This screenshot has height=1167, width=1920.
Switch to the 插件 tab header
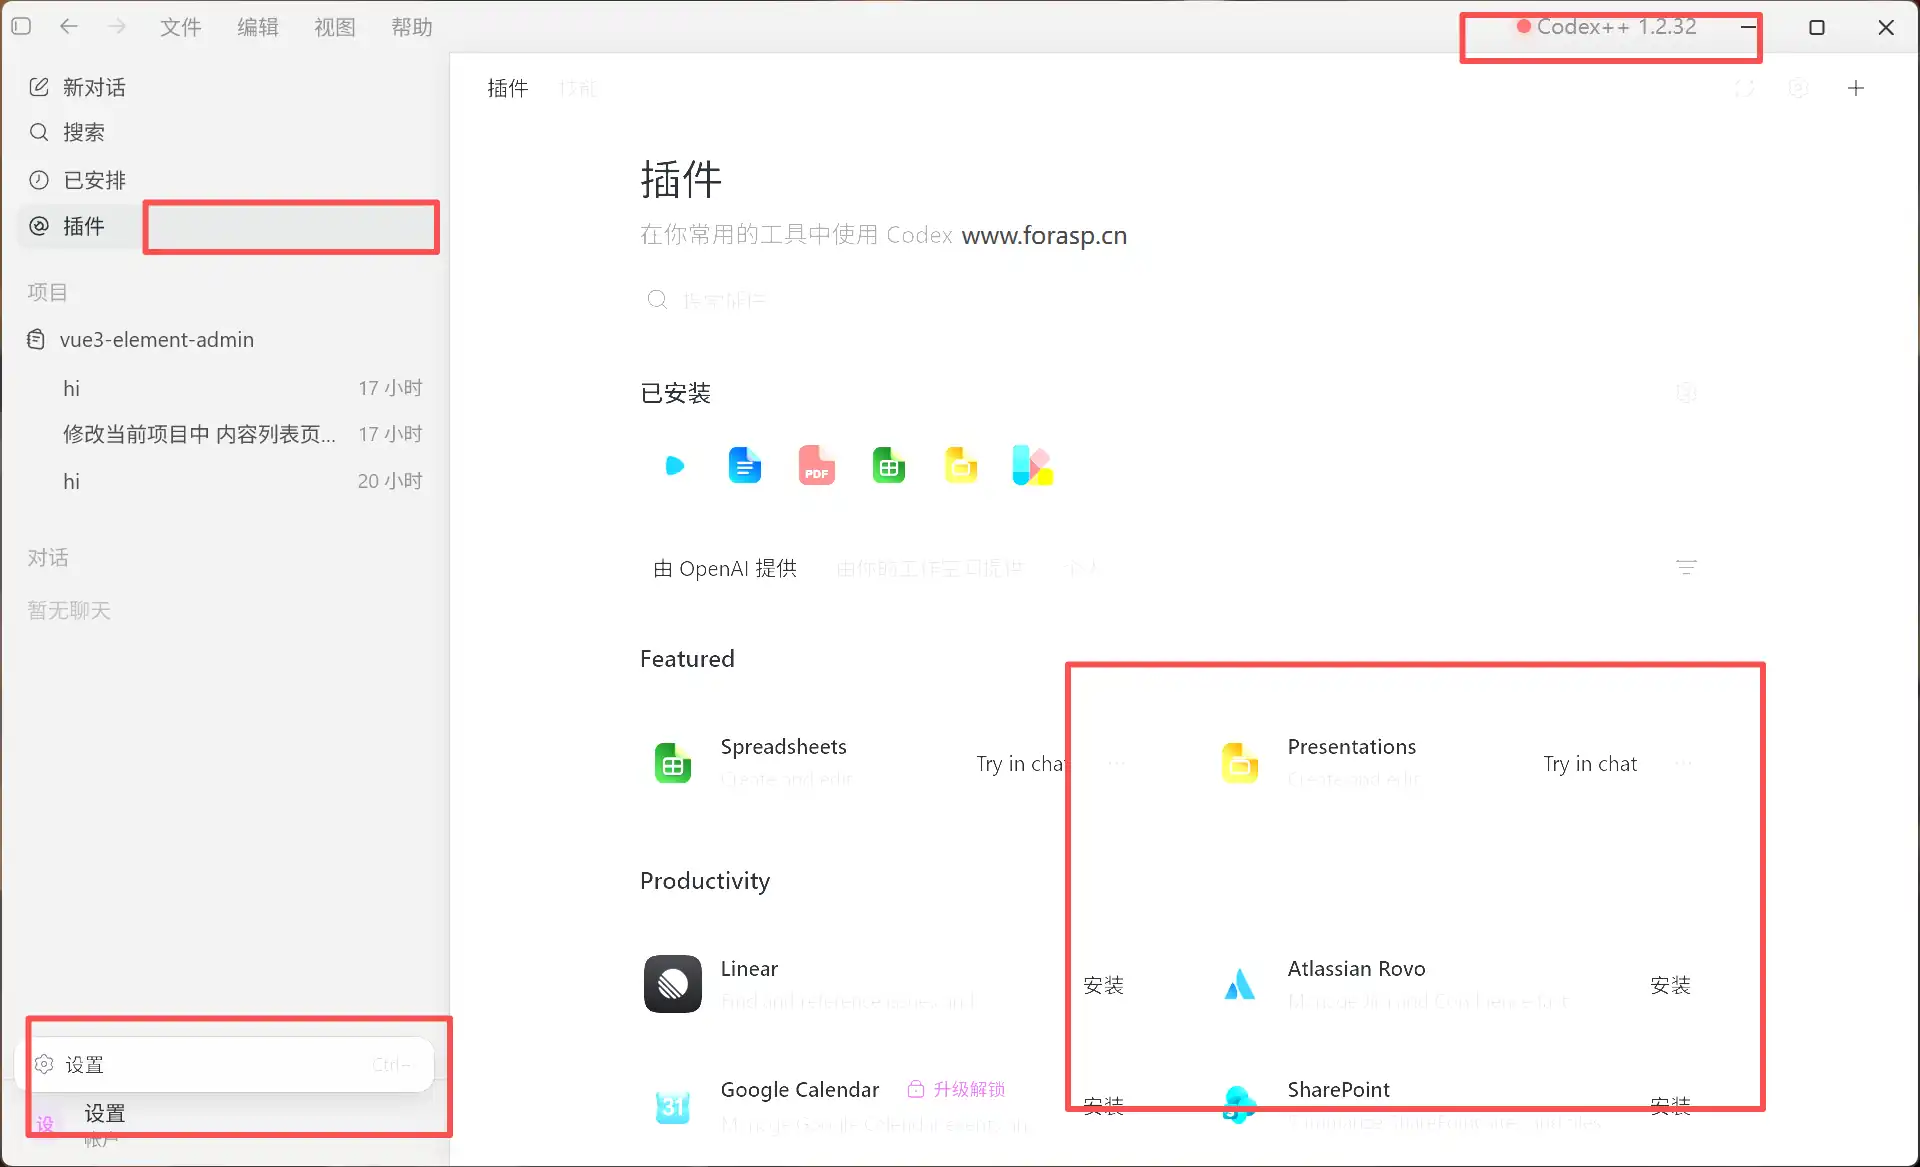tap(508, 88)
